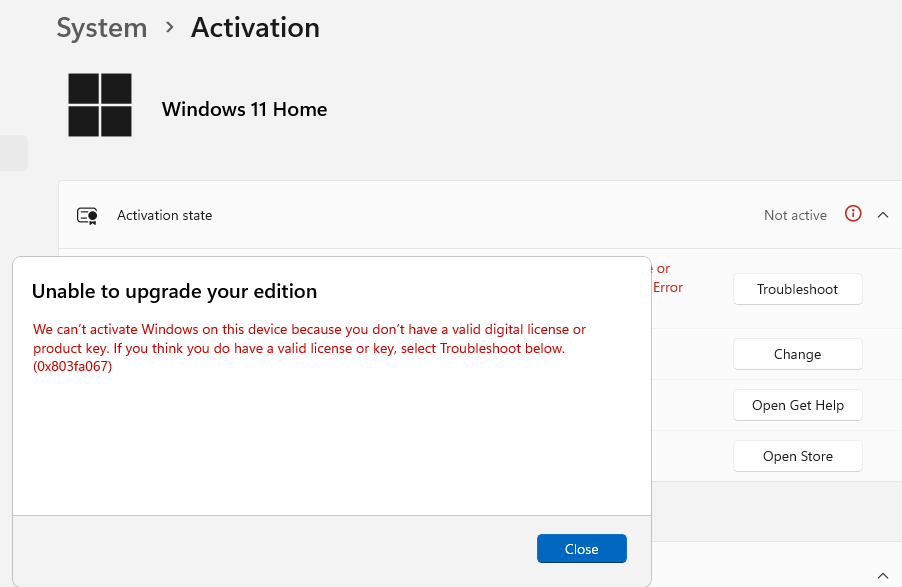Screen dimensions: 902x587
Task: Click the dialog title 'Unable to upgrade your edition'
Action: 174,291
